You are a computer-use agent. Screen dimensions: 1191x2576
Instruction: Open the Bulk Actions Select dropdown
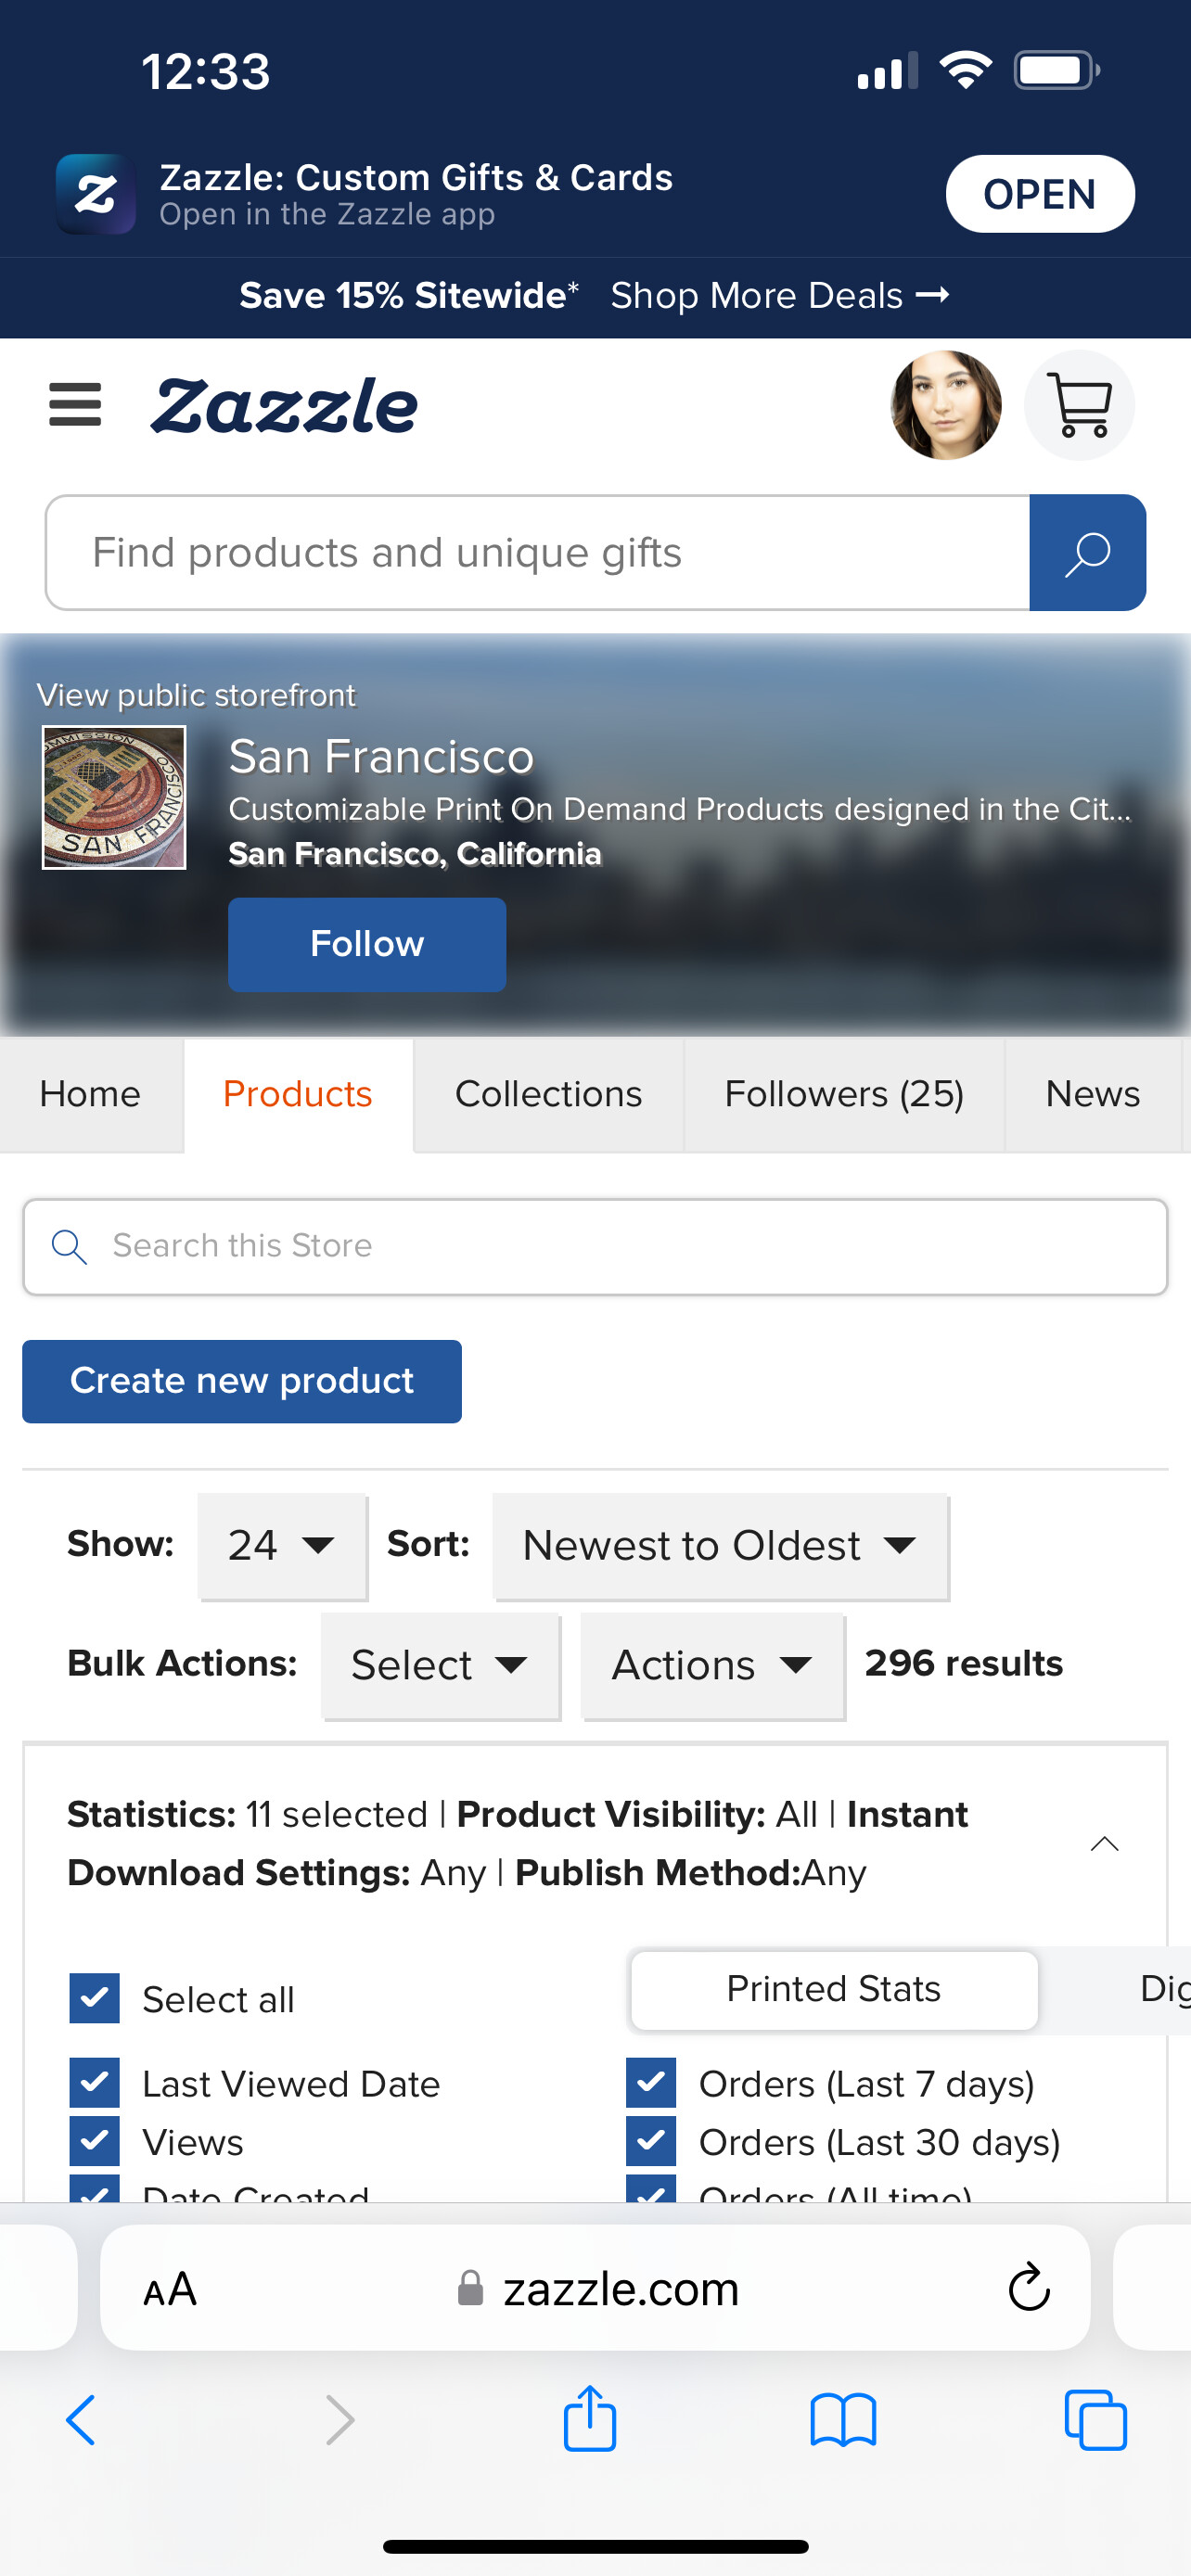[440, 1665]
